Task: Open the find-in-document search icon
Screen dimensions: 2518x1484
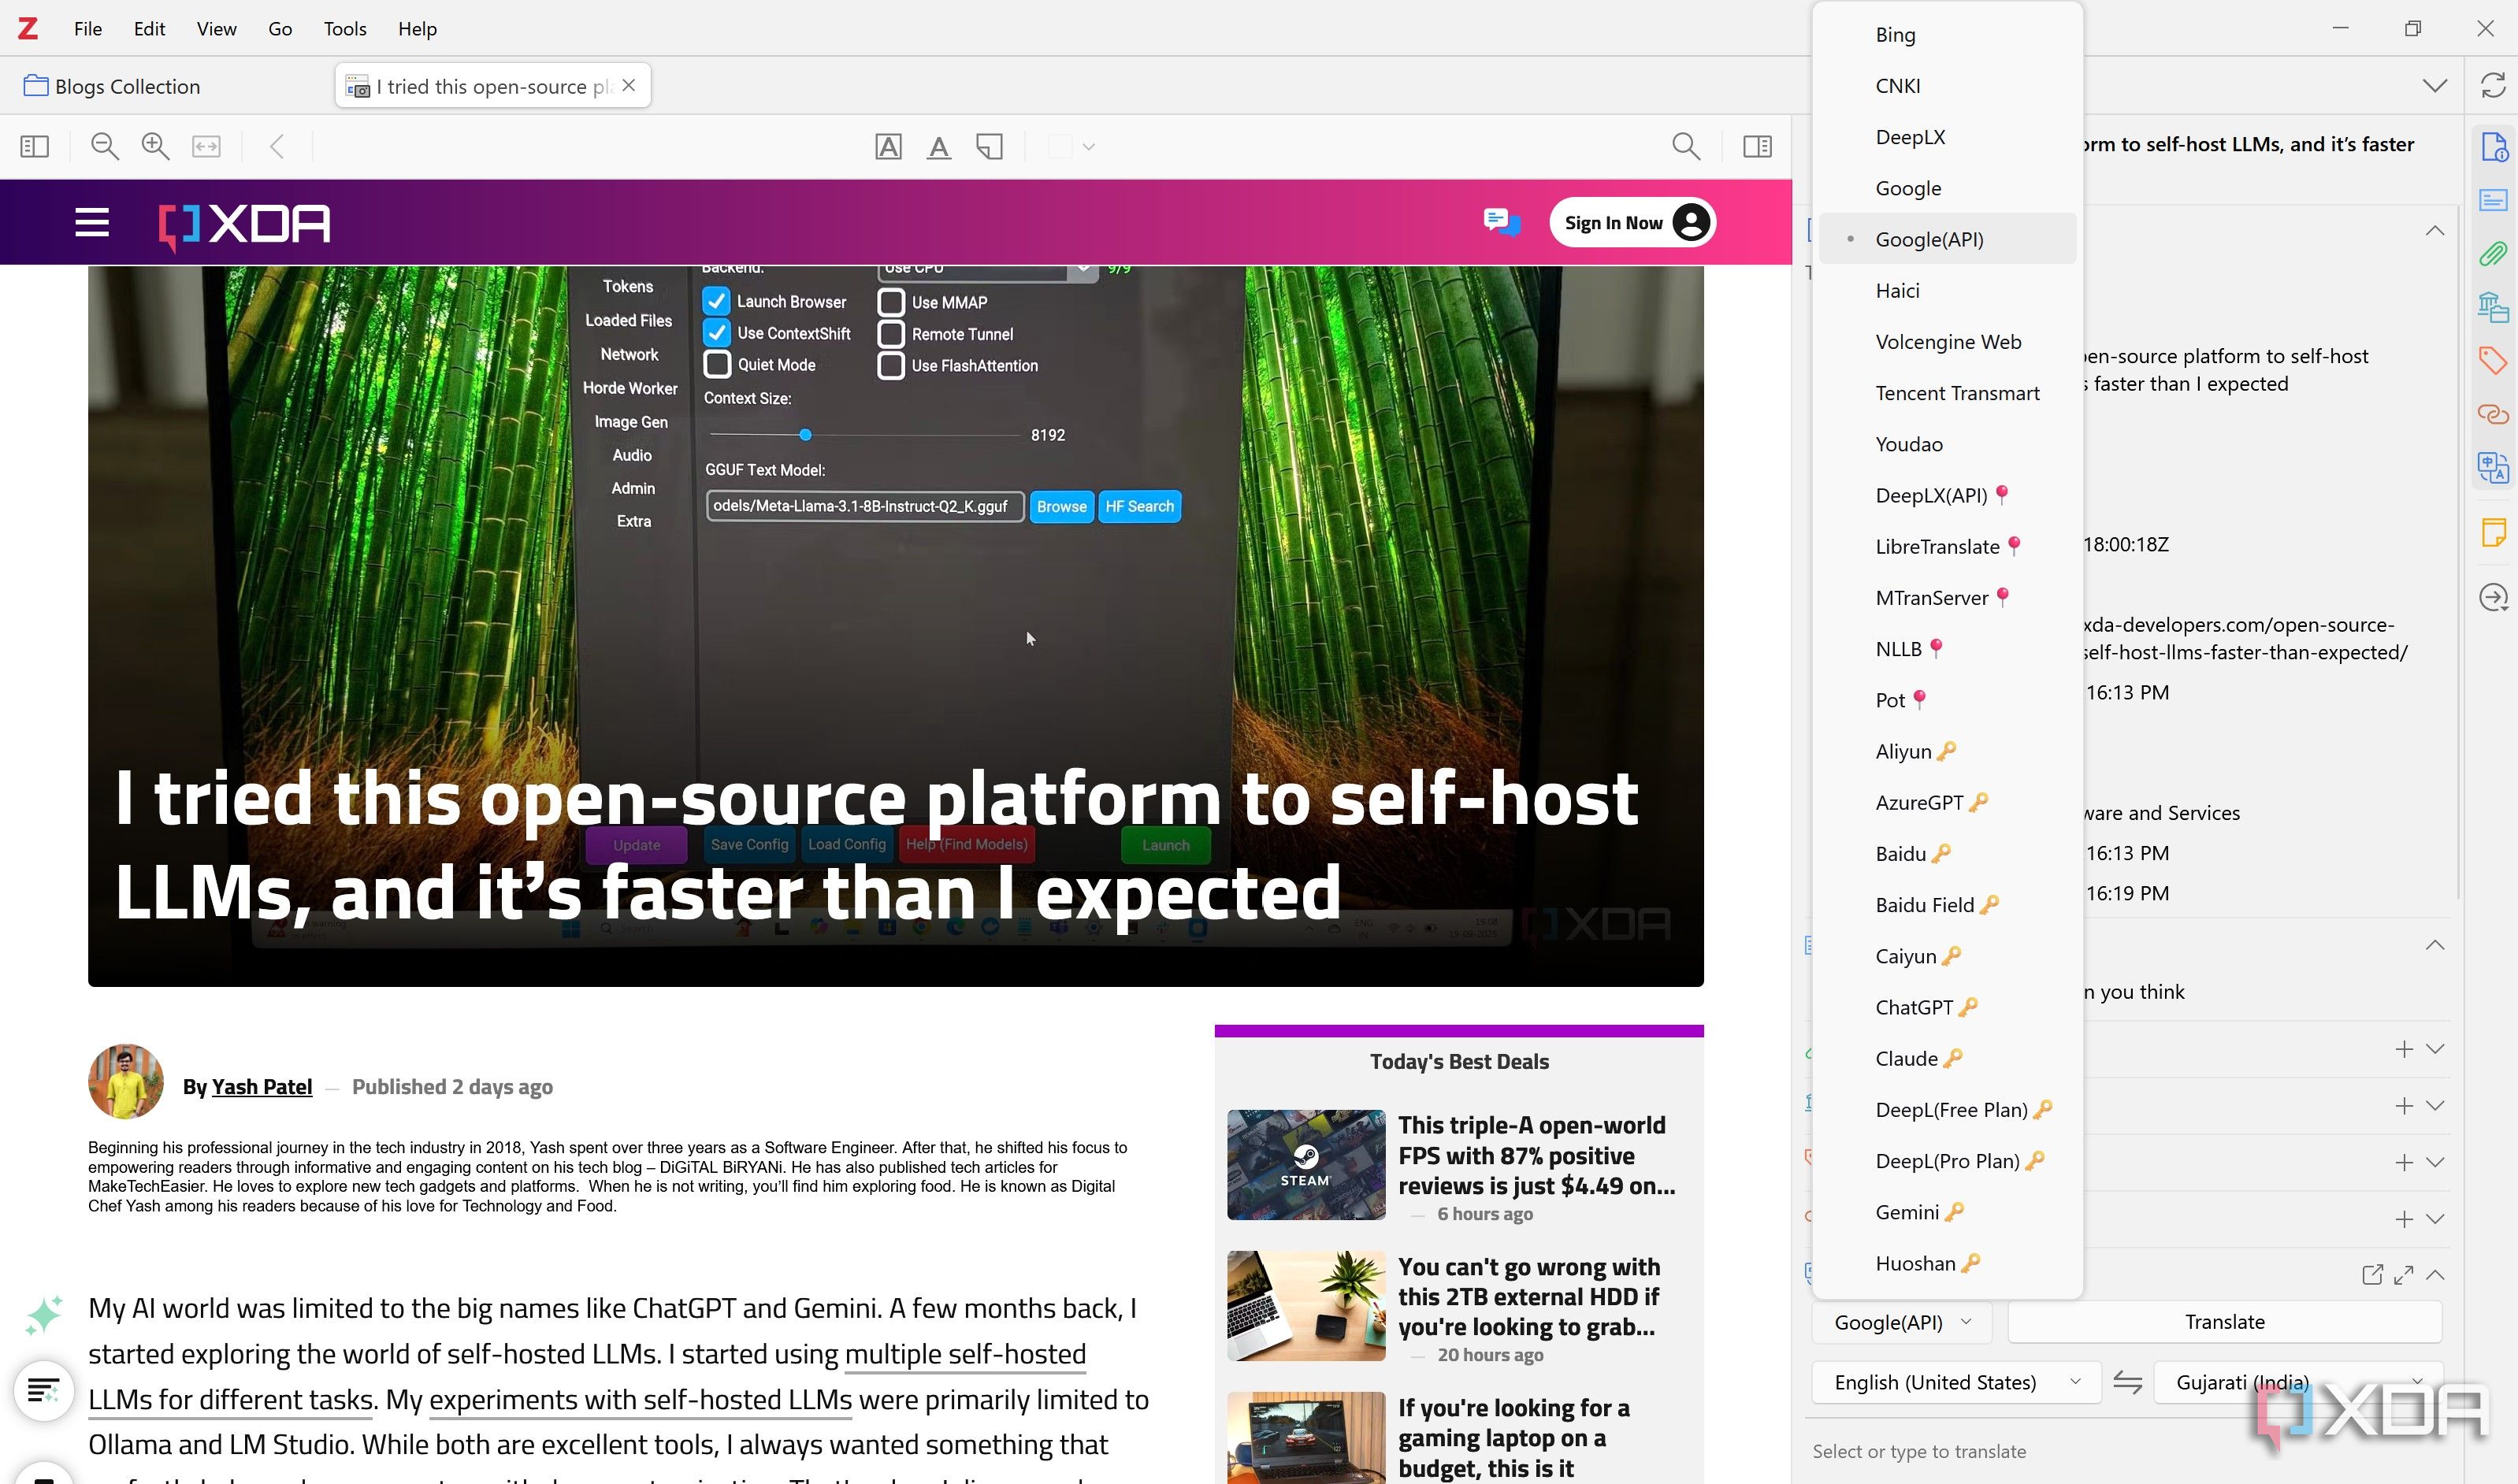Action: pyautogui.click(x=1686, y=146)
